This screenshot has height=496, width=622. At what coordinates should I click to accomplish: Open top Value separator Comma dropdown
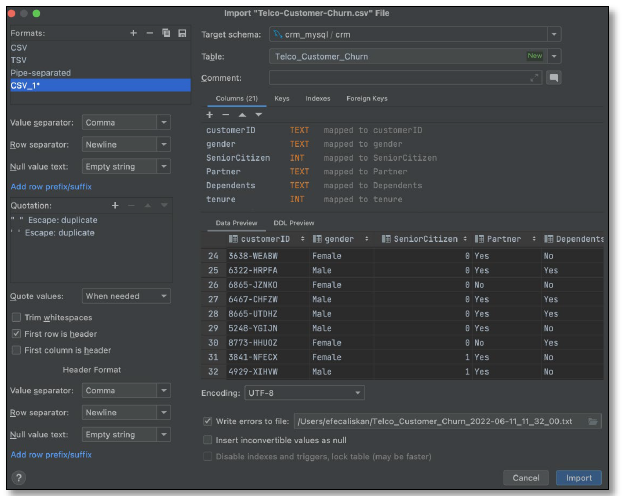click(126, 123)
